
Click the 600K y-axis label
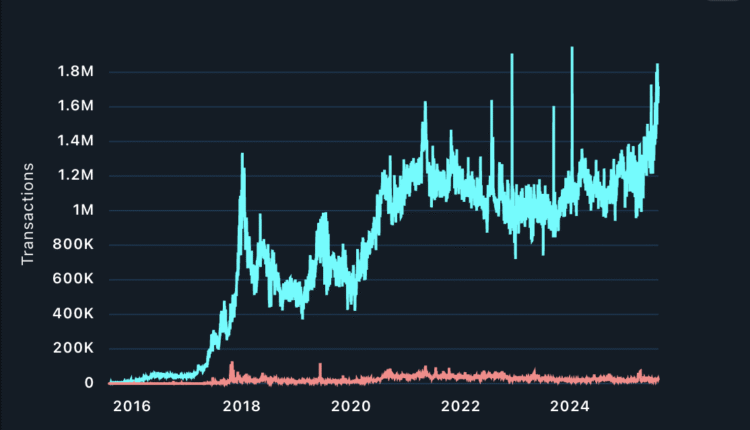point(73,280)
